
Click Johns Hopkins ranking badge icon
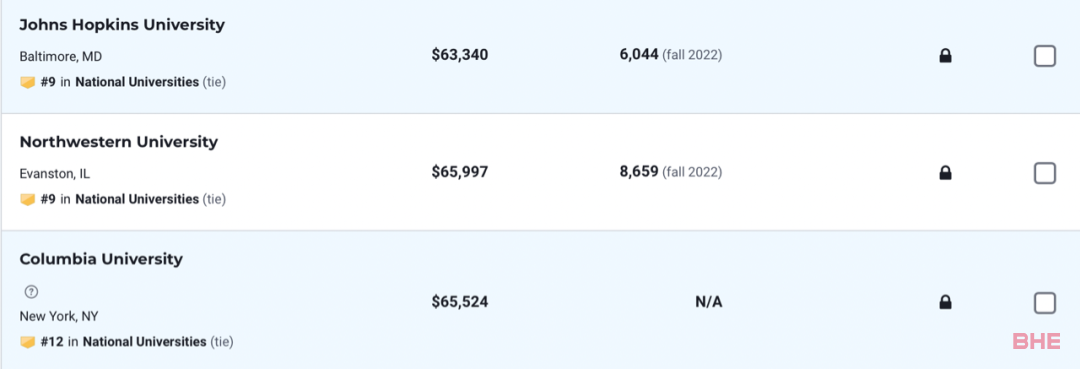click(28, 83)
